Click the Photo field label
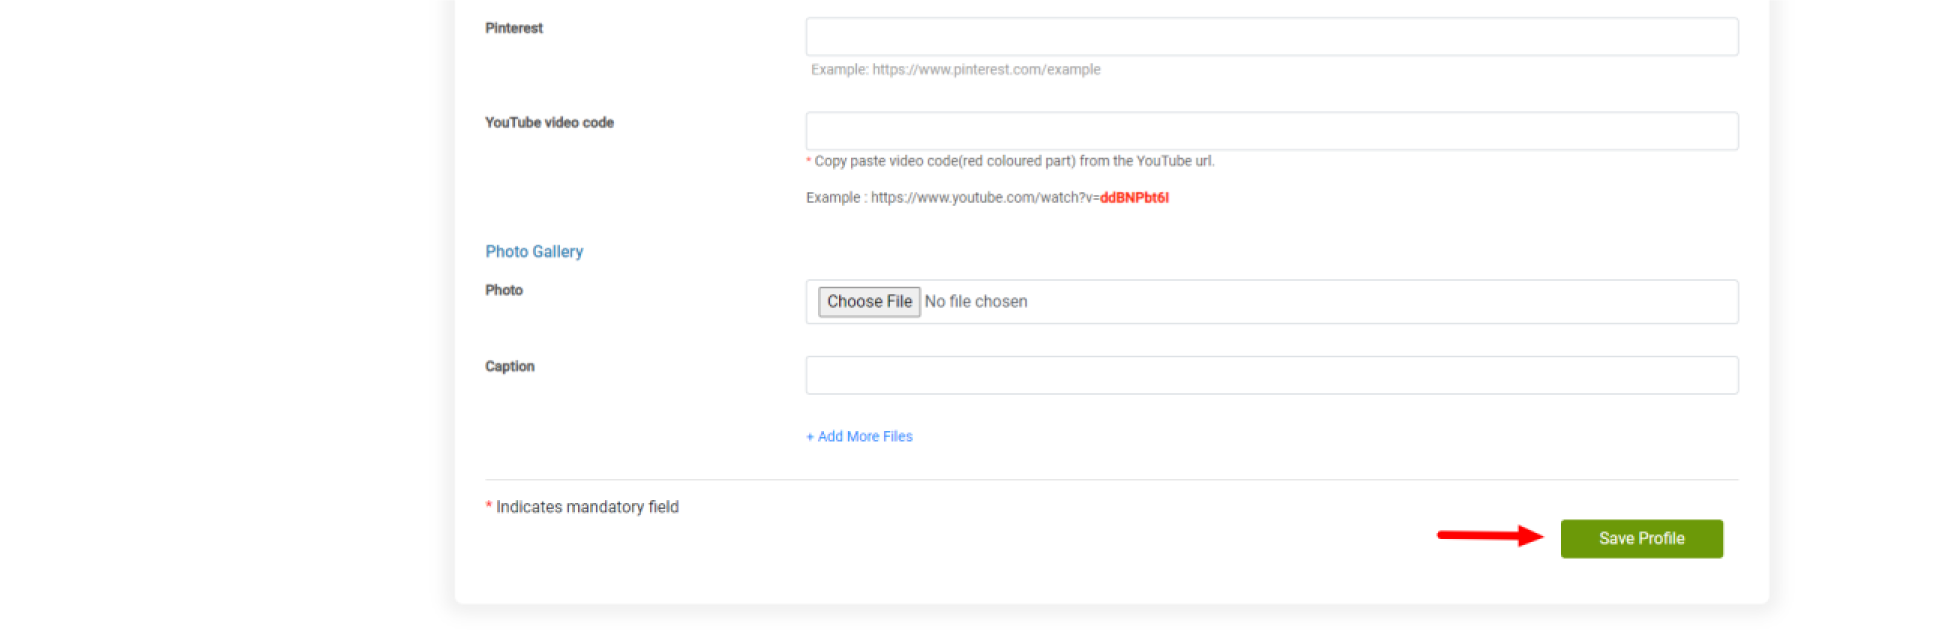 coord(504,290)
